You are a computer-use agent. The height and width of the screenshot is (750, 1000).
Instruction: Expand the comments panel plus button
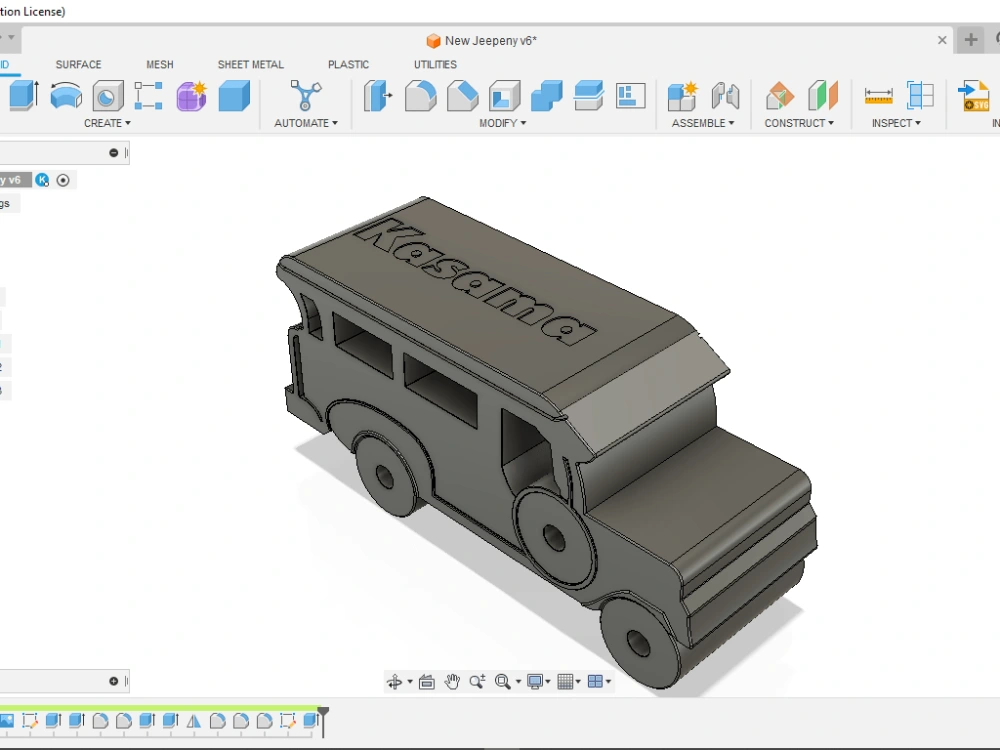114,681
